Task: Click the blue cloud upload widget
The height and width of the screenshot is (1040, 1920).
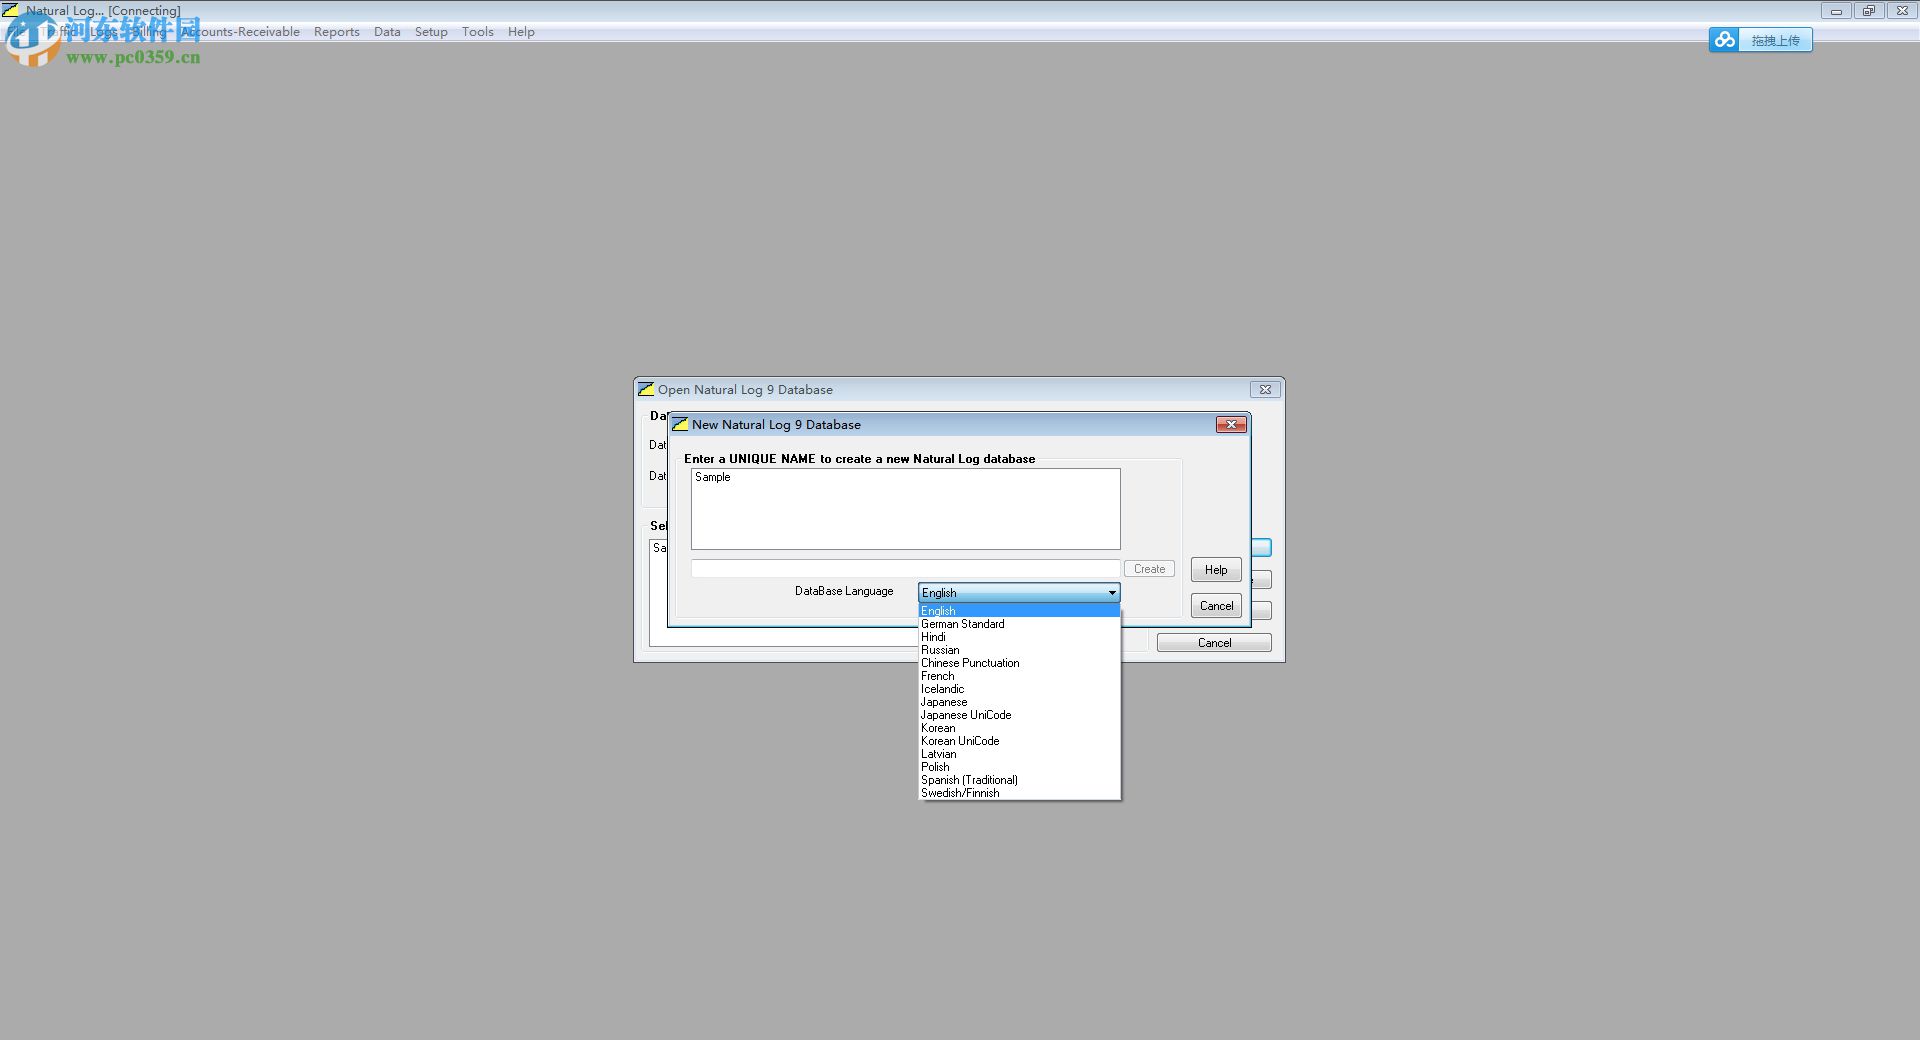Action: 1760,40
